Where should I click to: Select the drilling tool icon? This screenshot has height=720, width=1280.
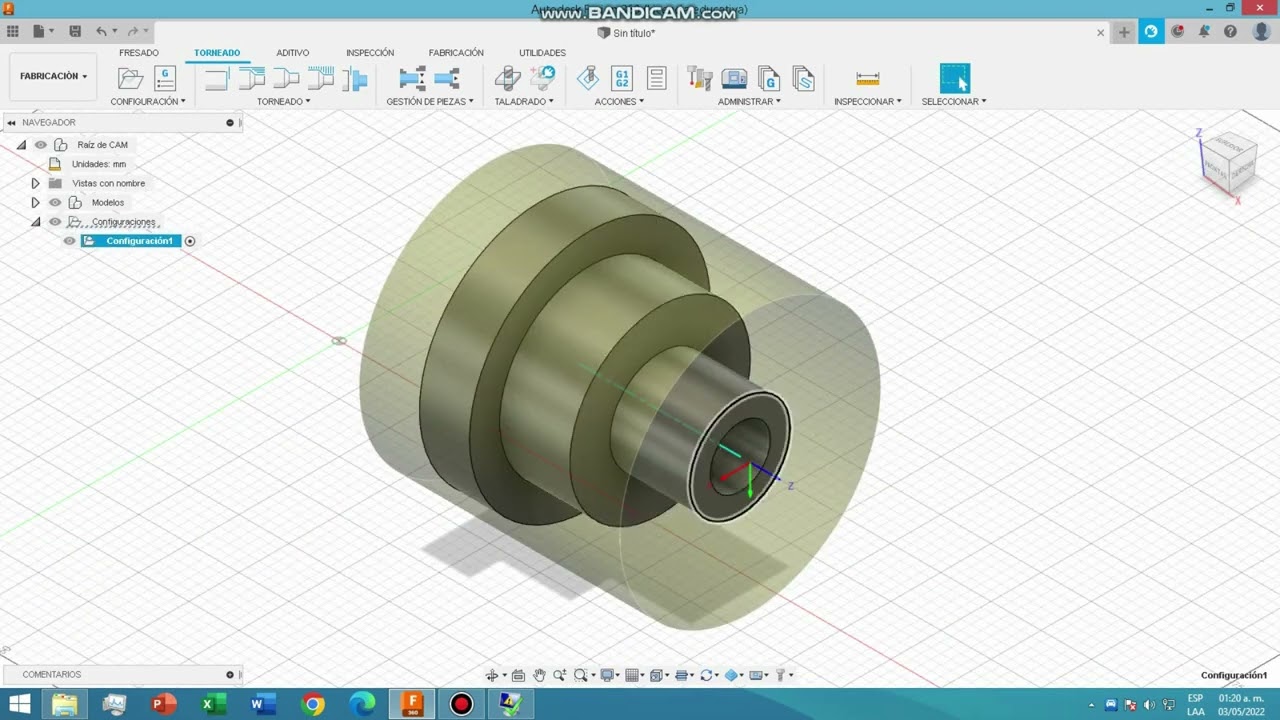pos(508,78)
